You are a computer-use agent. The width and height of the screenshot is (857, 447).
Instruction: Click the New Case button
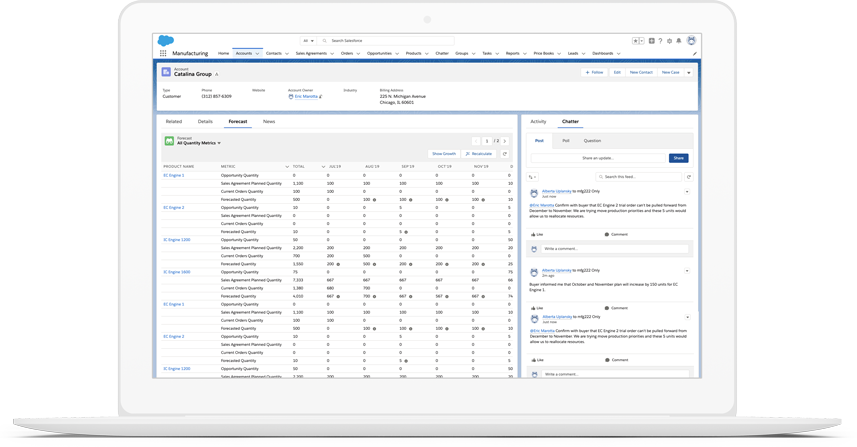(670, 73)
